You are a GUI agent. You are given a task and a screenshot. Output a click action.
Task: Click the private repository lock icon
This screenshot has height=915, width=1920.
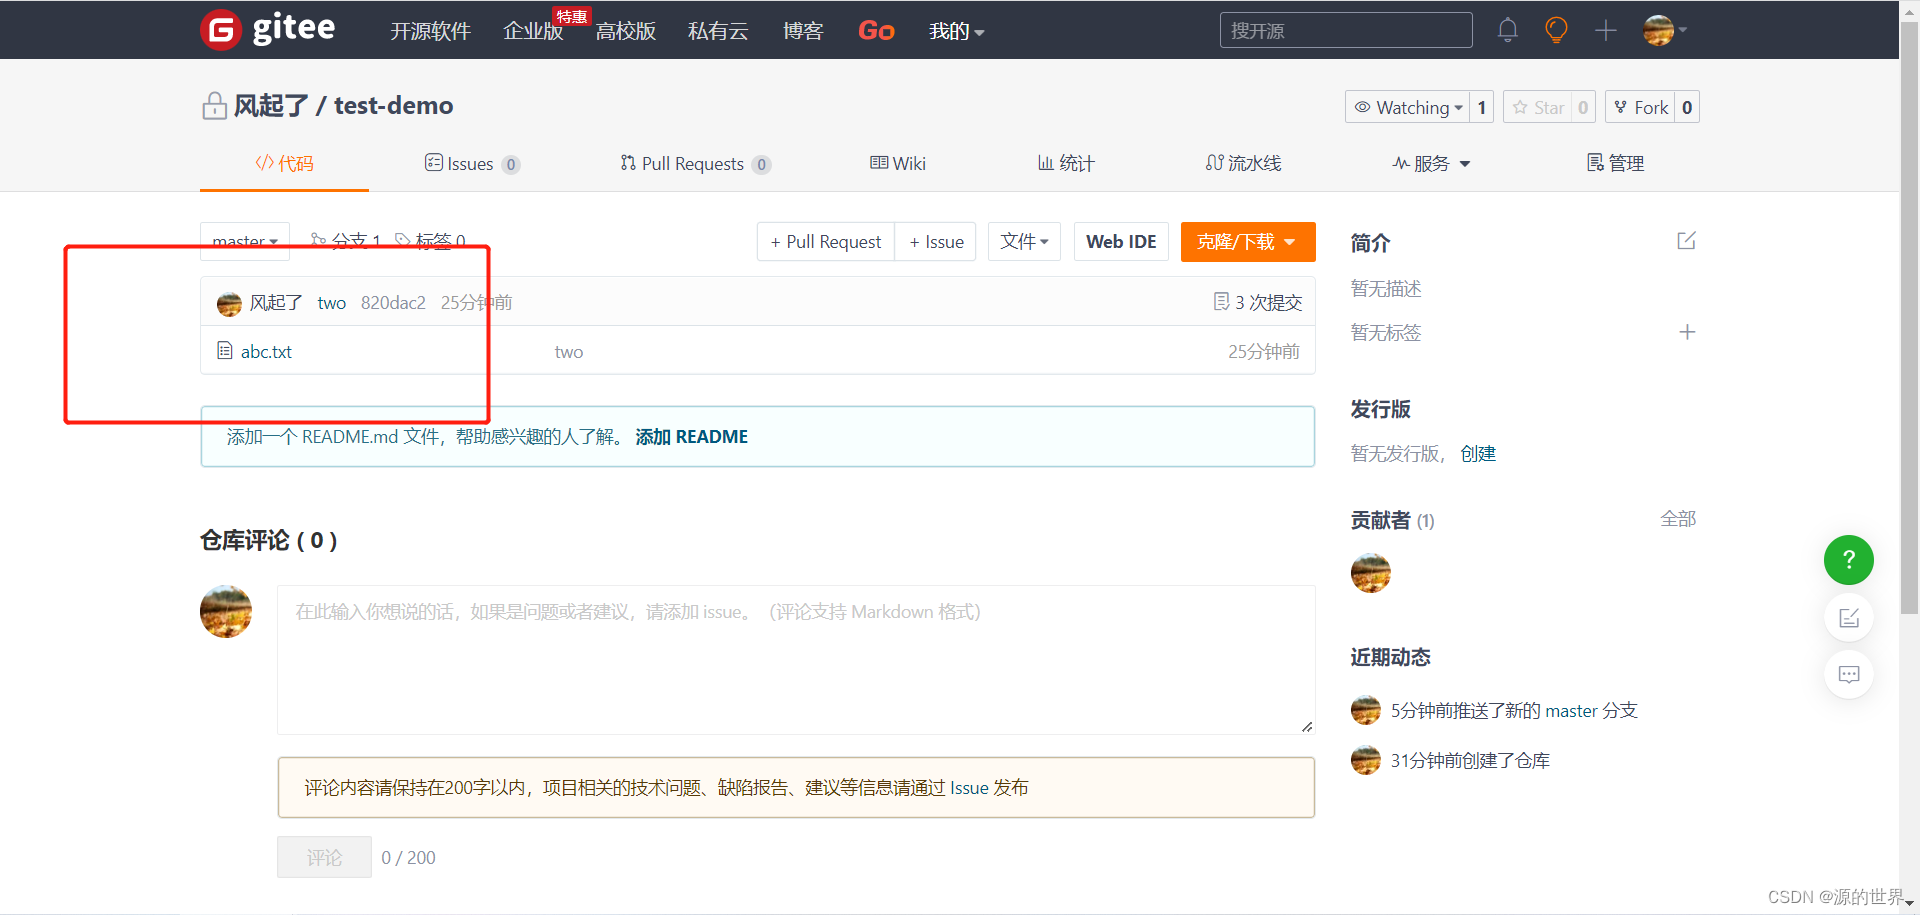pos(214,105)
